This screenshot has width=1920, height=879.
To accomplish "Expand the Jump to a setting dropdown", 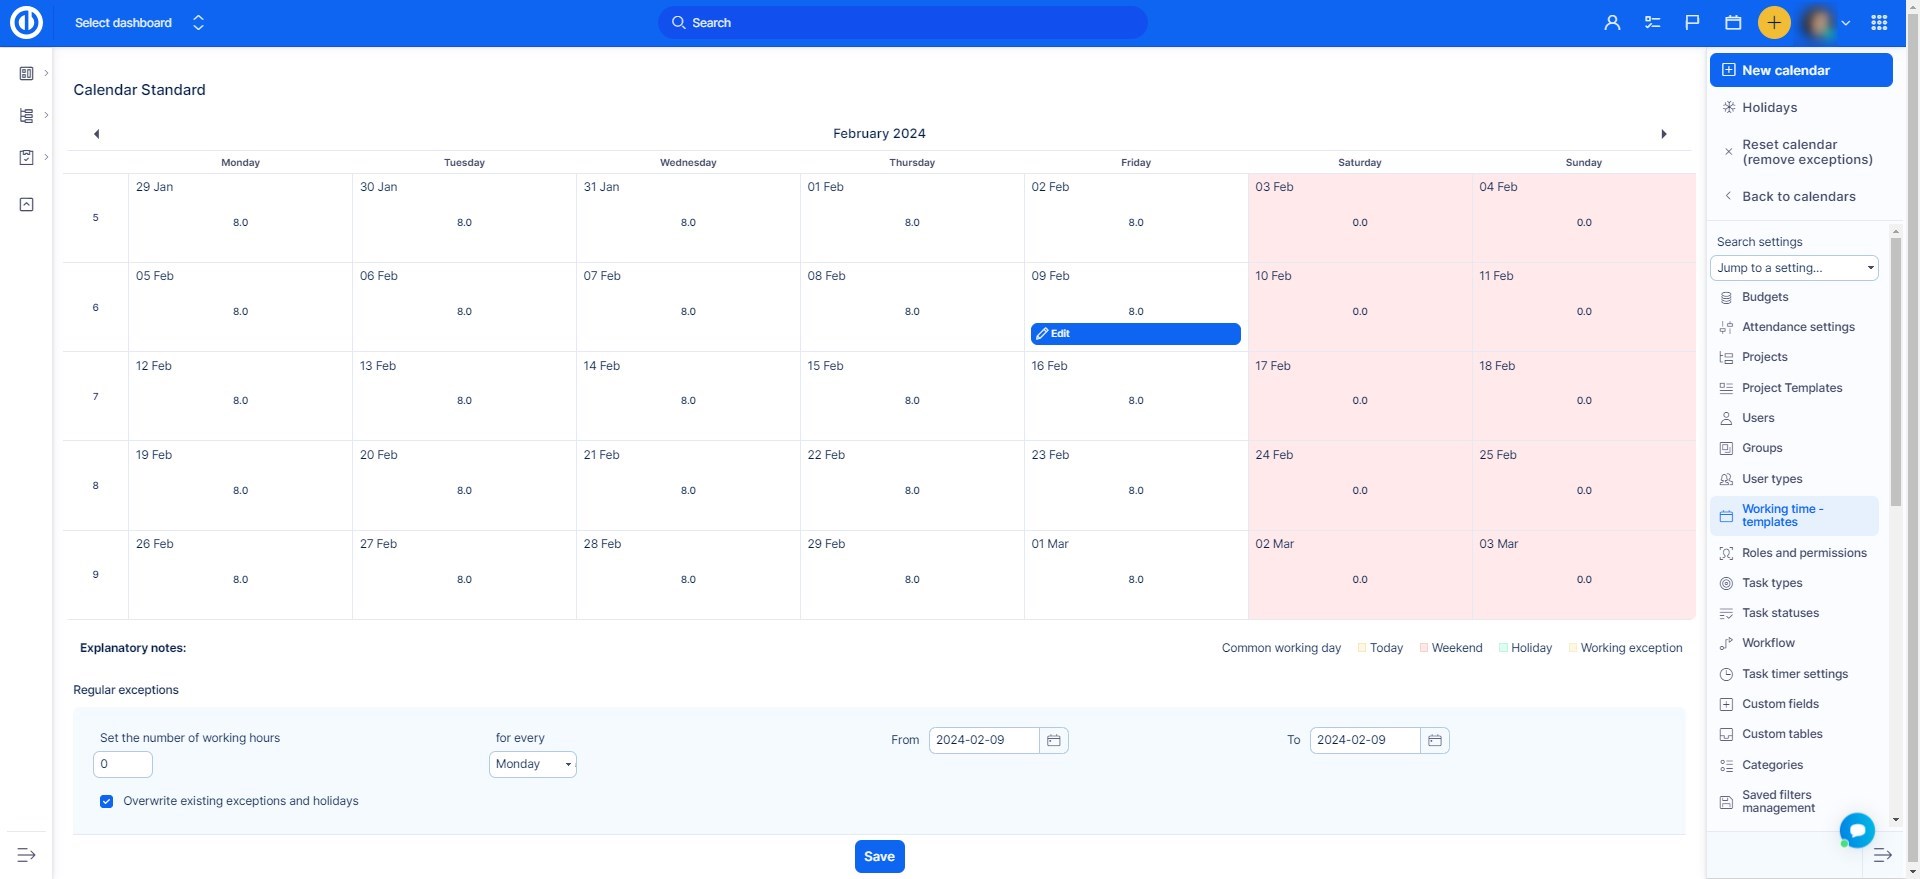I will 1794,268.
